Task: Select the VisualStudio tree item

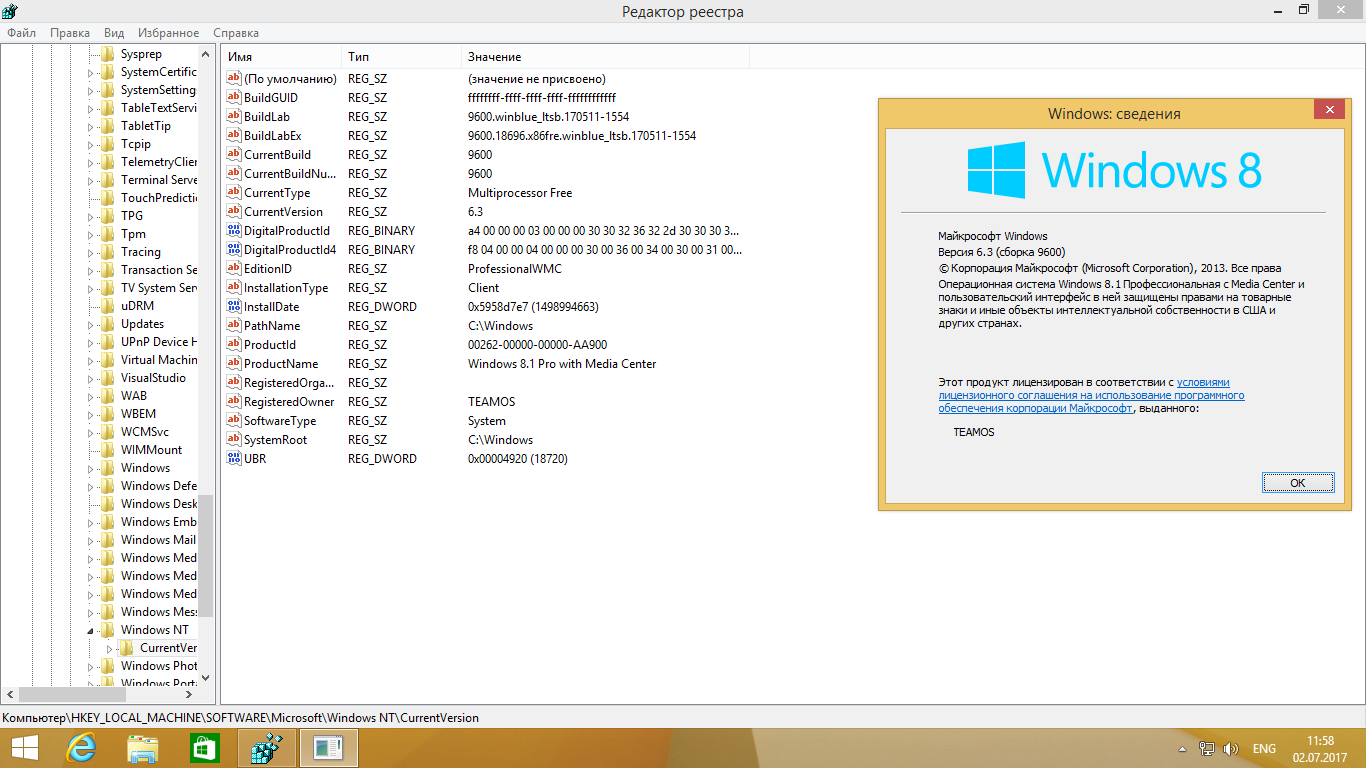Action: pyautogui.click(x=153, y=378)
